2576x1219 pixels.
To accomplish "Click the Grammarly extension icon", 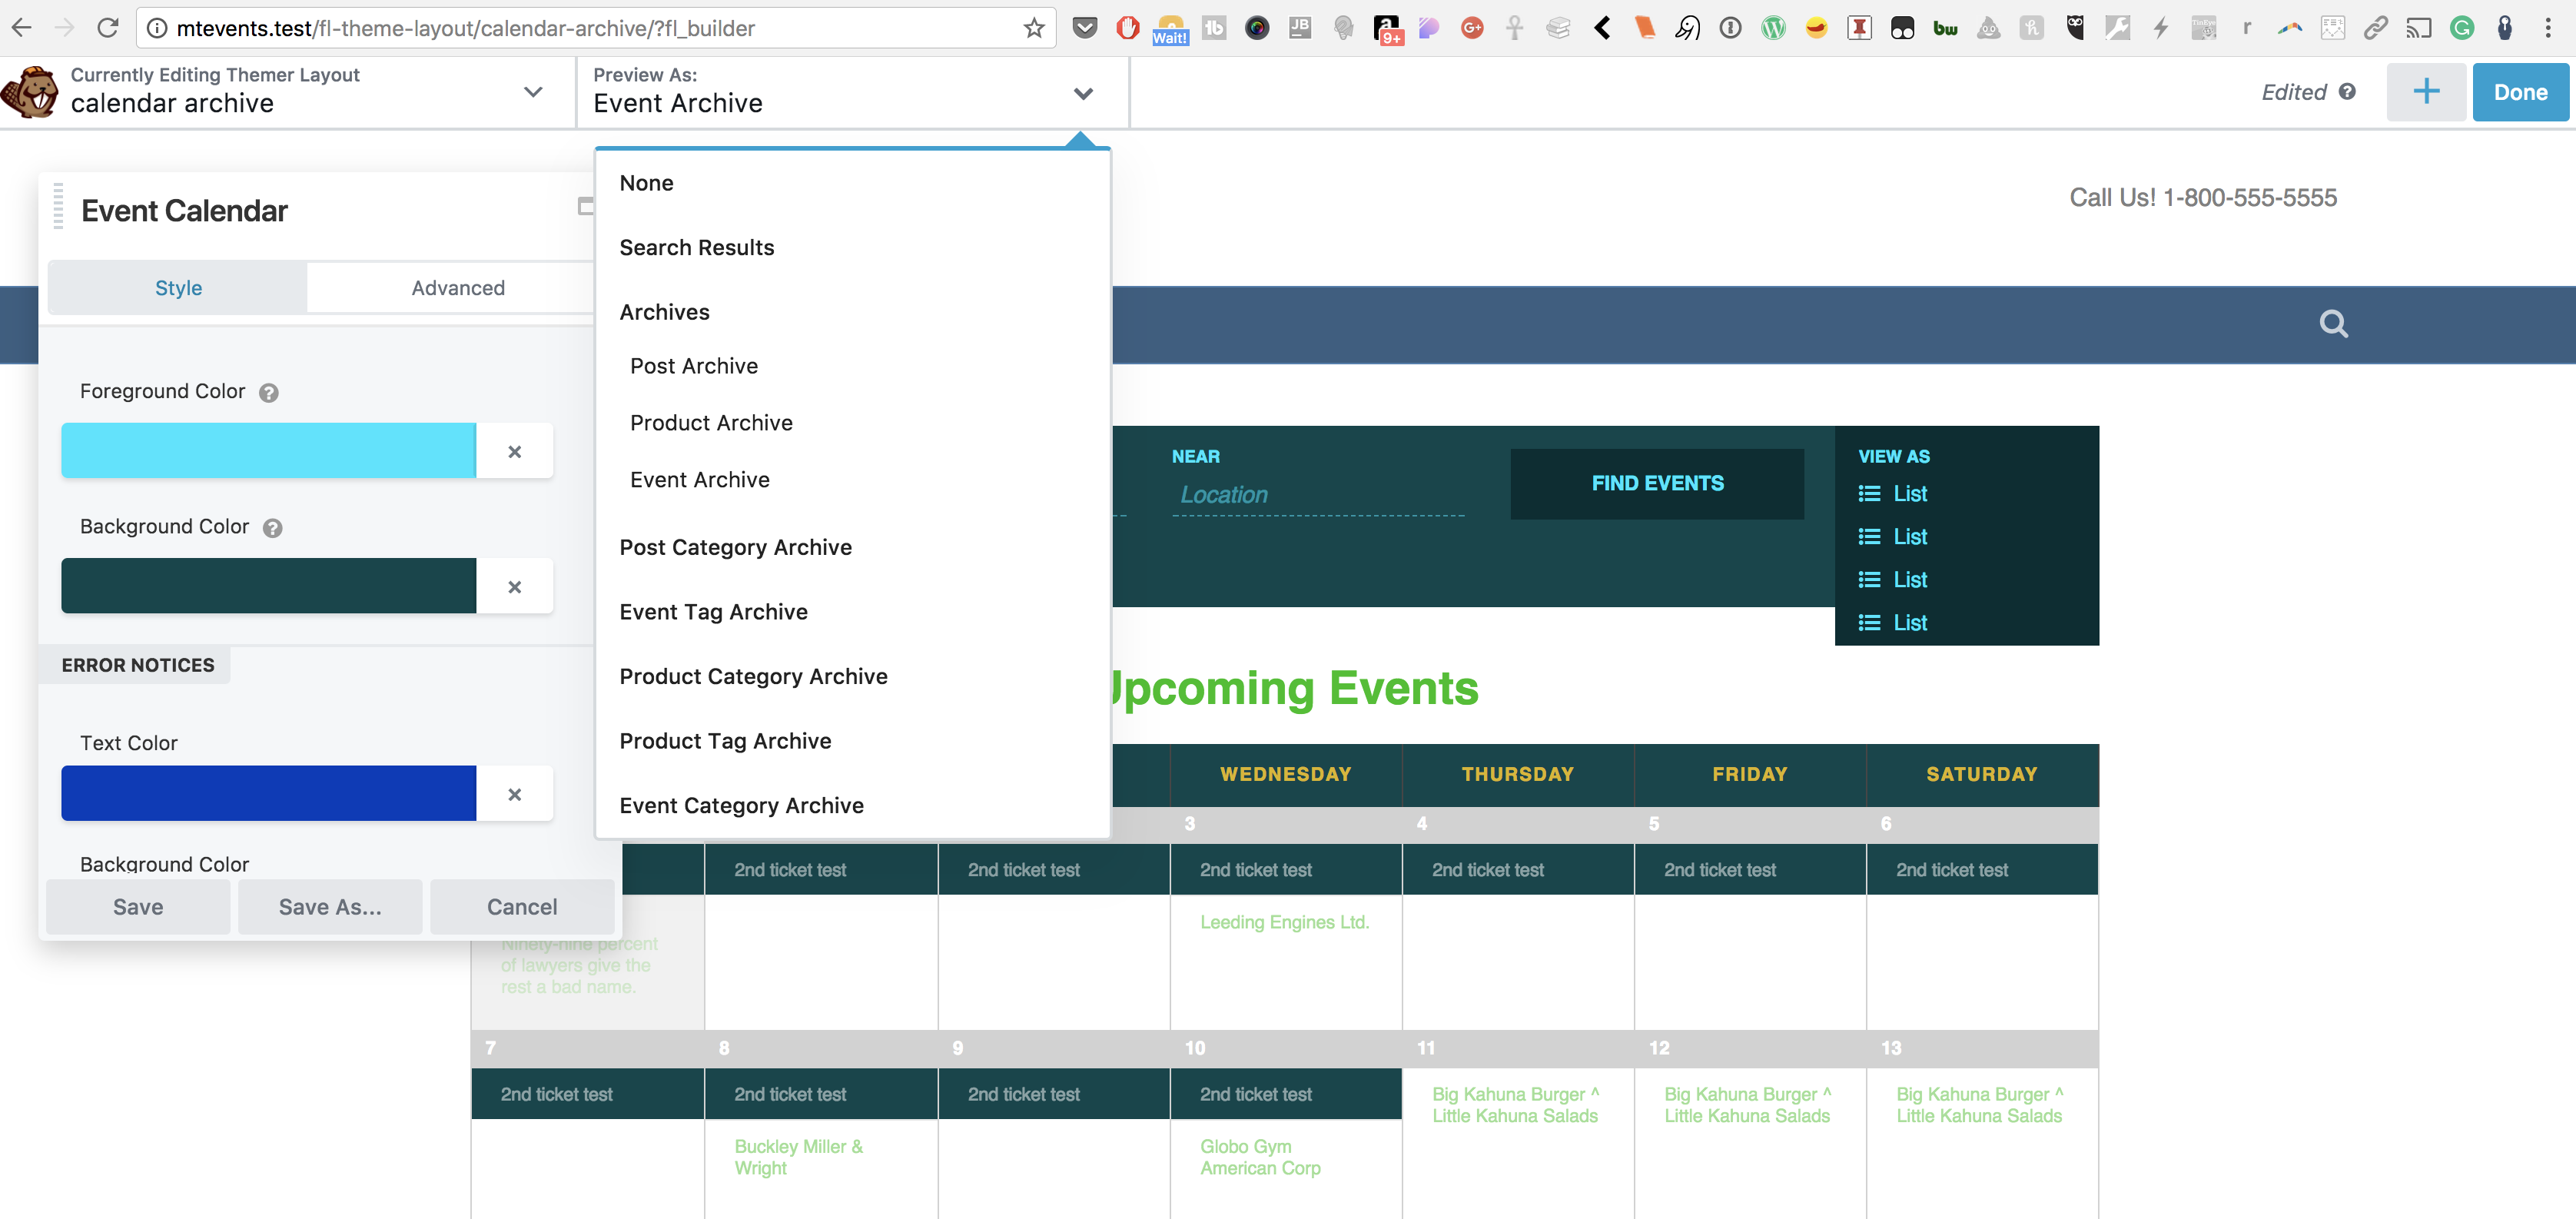I will coord(2462,28).
